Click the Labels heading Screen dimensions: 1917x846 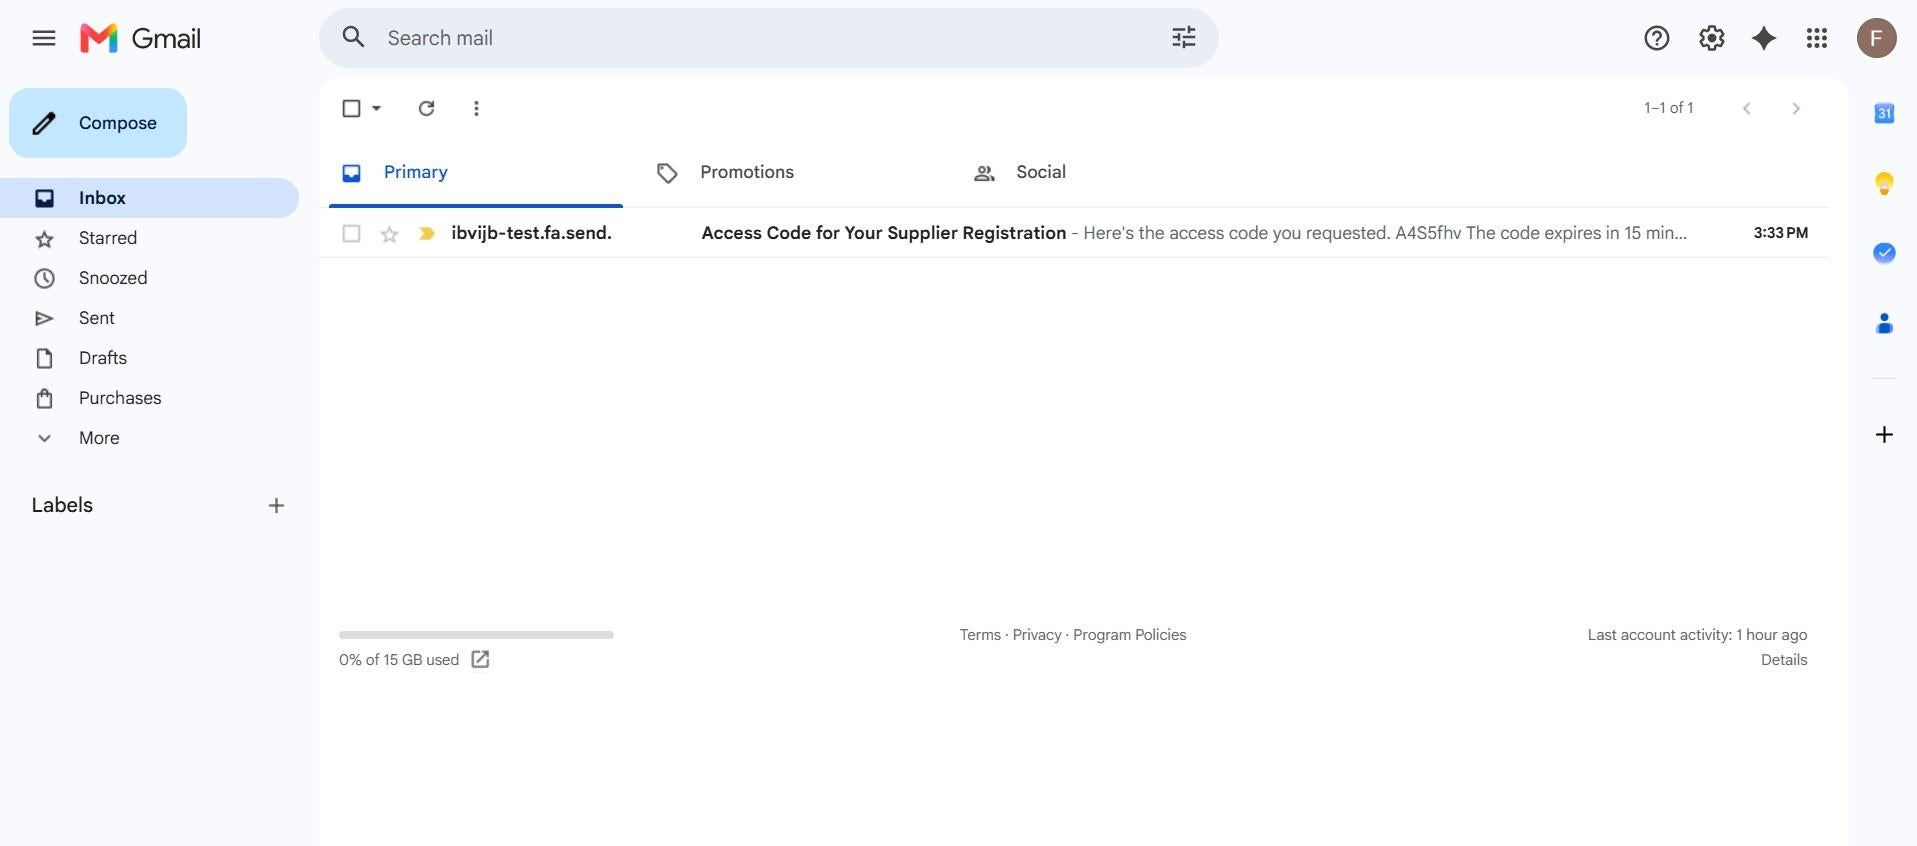tap(62, 505)
